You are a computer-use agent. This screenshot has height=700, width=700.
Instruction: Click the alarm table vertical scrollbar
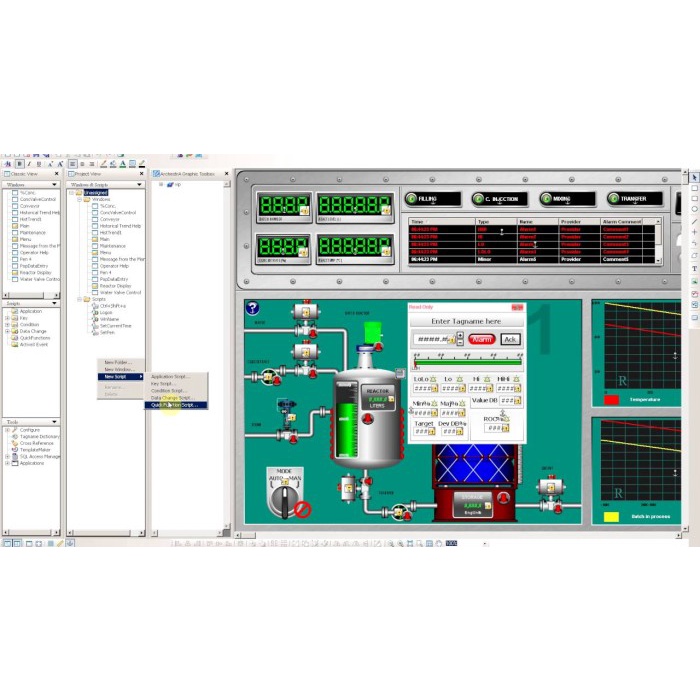658,241
